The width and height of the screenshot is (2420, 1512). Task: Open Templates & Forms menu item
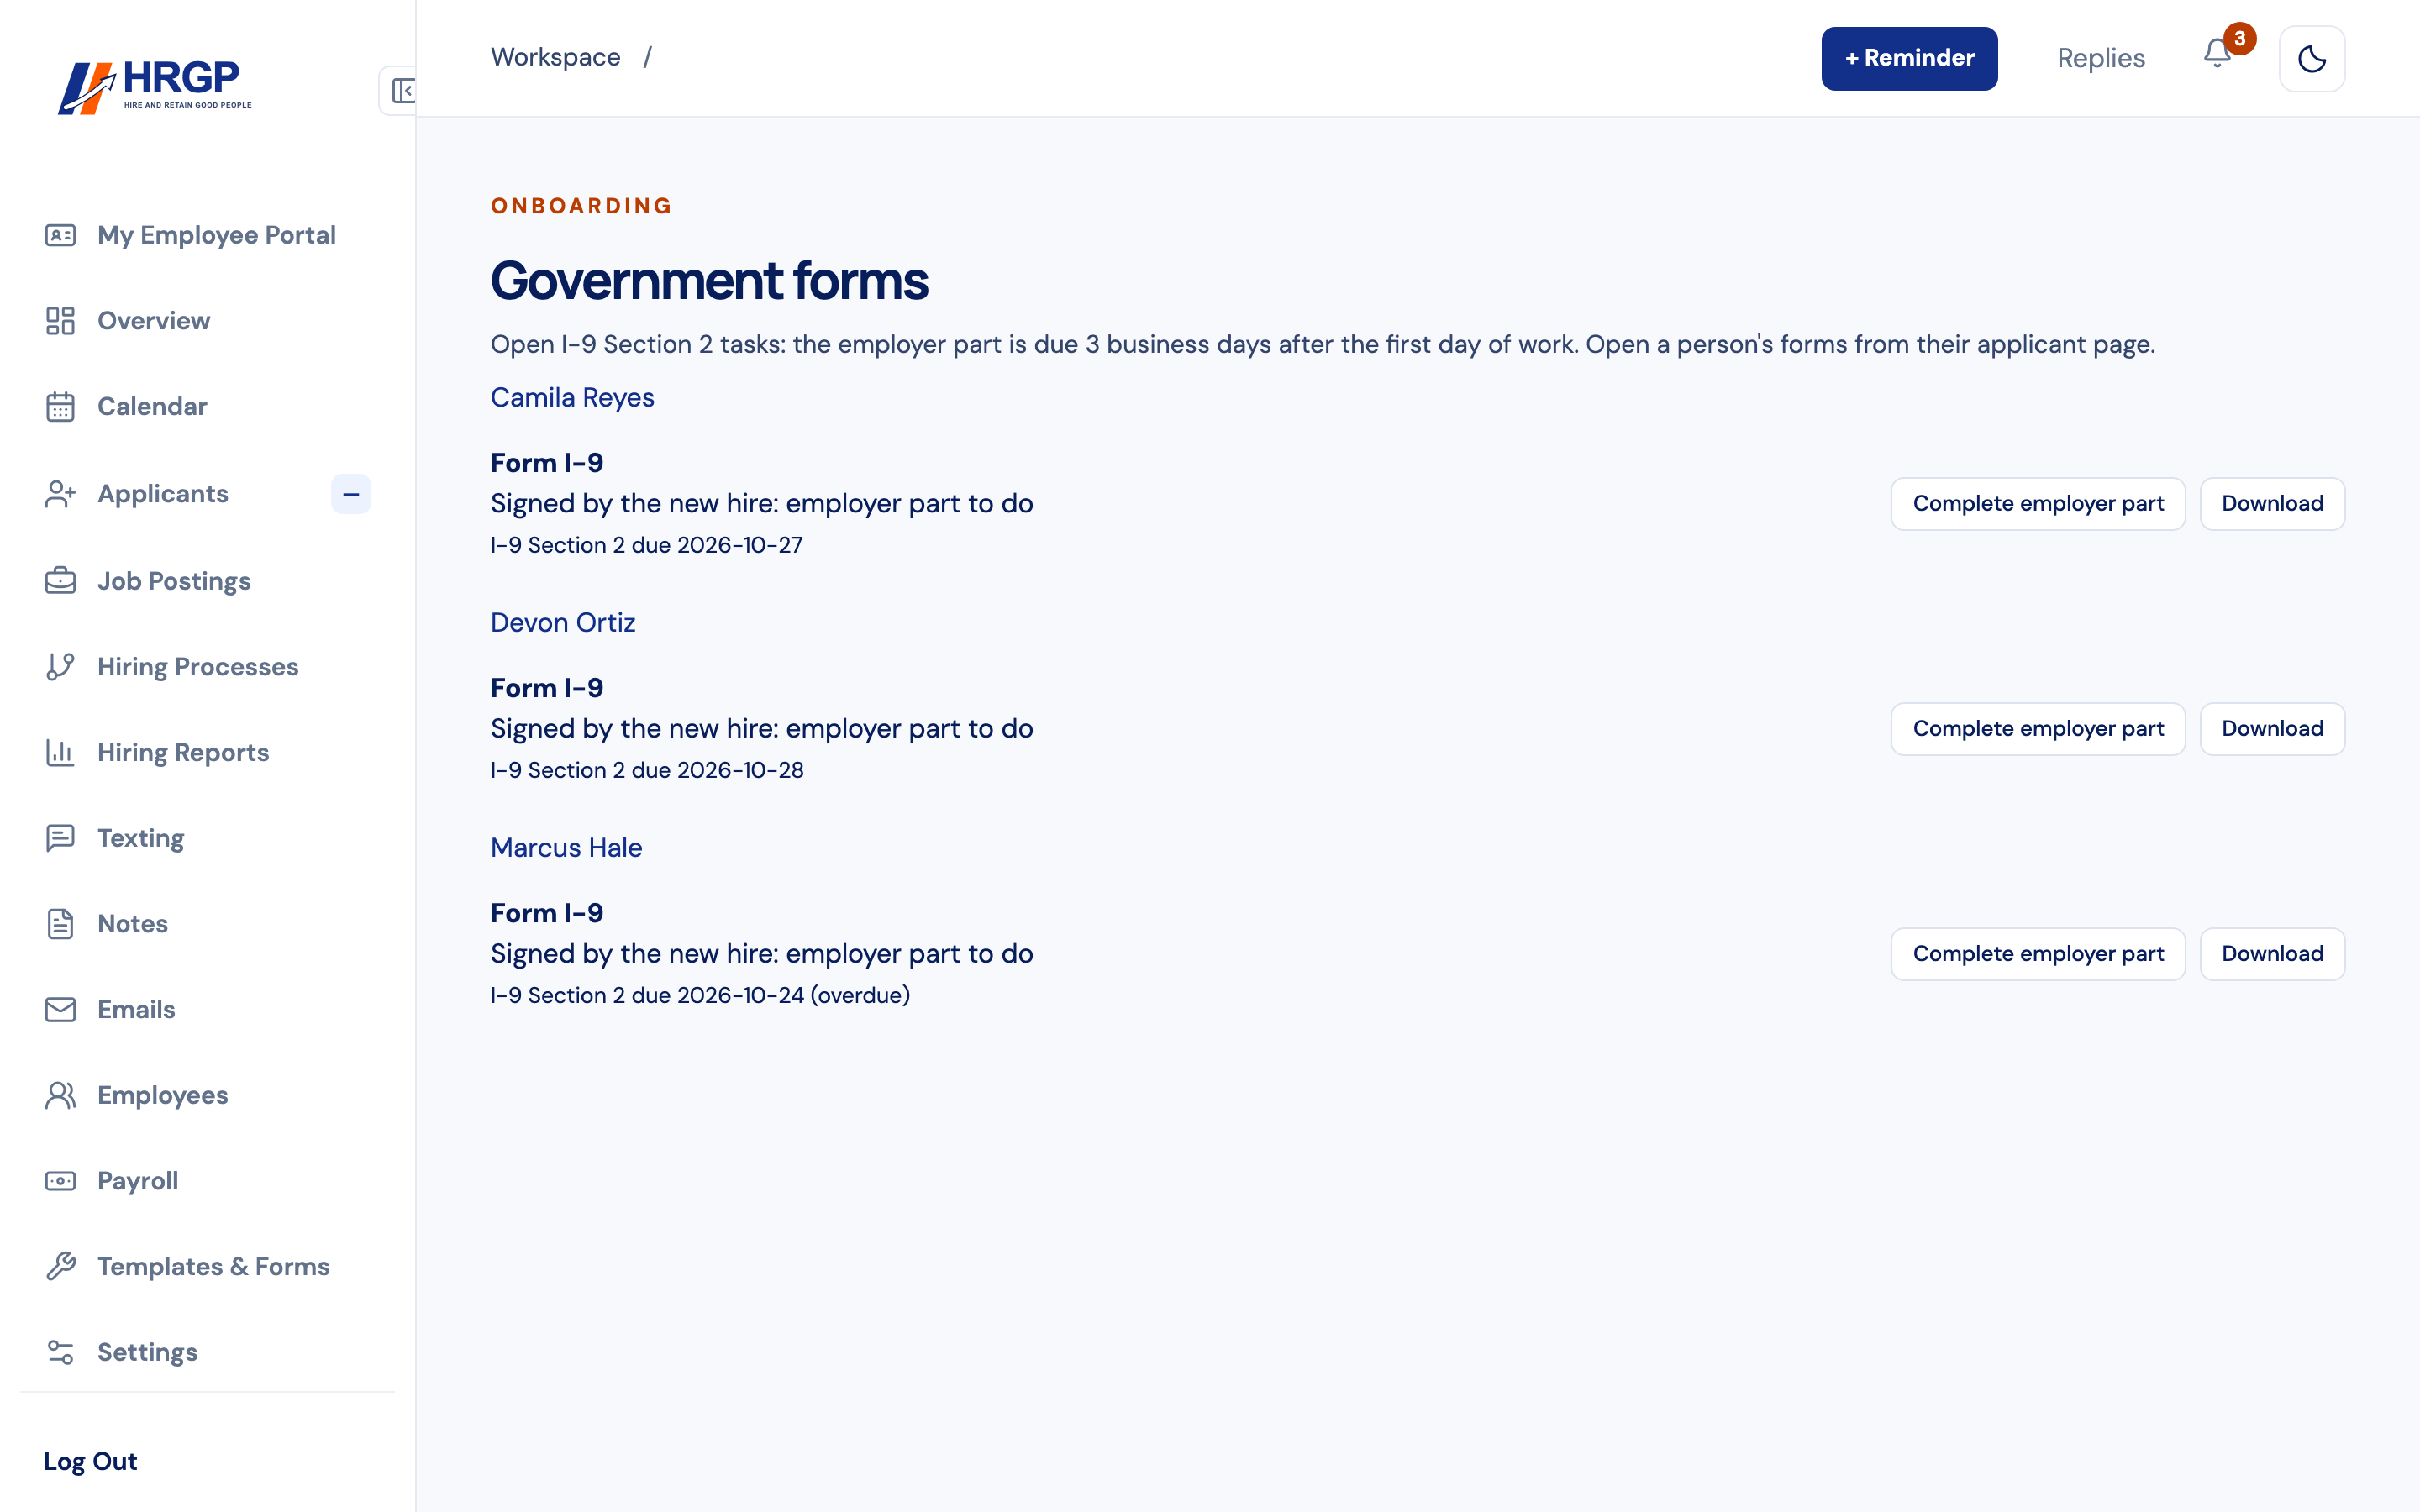coord(207,1267)
